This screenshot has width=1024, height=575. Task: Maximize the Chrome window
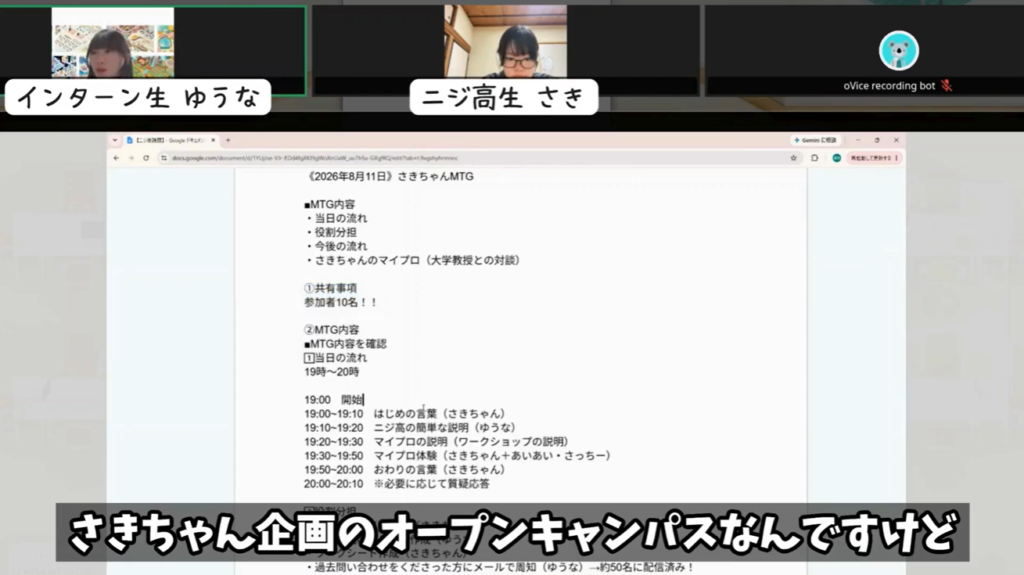(x=877, y=140)
